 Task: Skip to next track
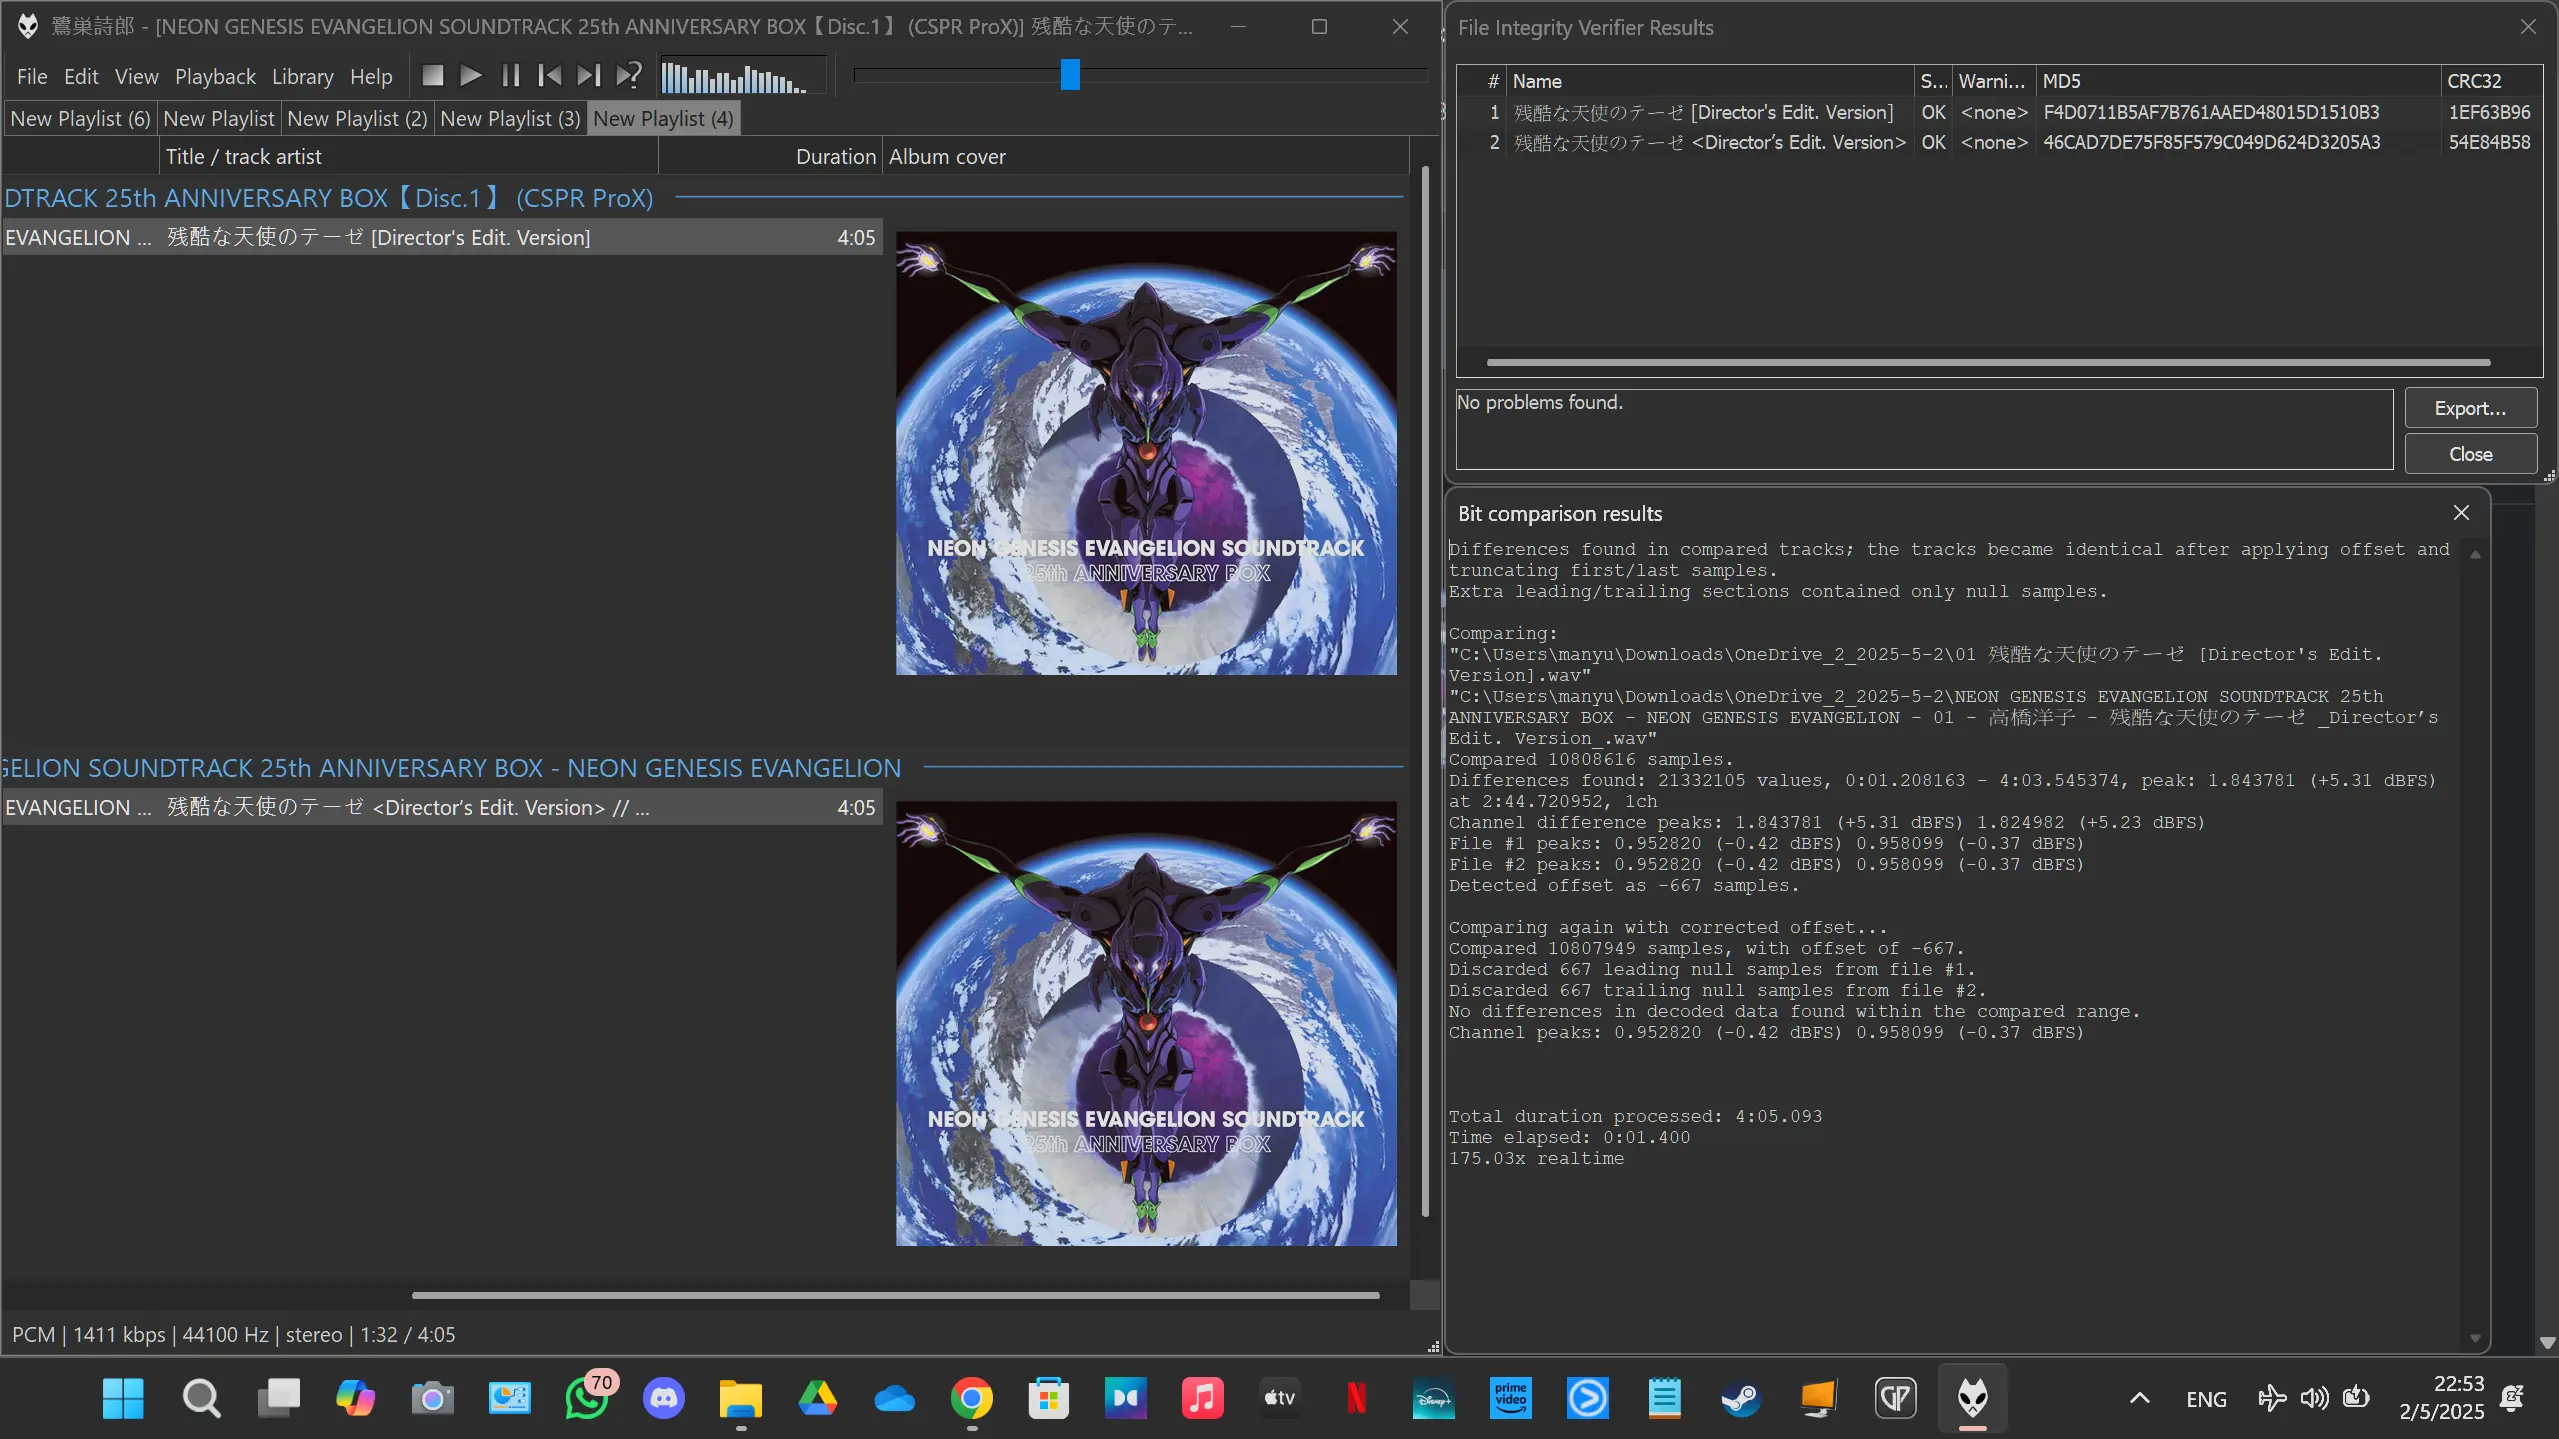(x=588, y=75)
